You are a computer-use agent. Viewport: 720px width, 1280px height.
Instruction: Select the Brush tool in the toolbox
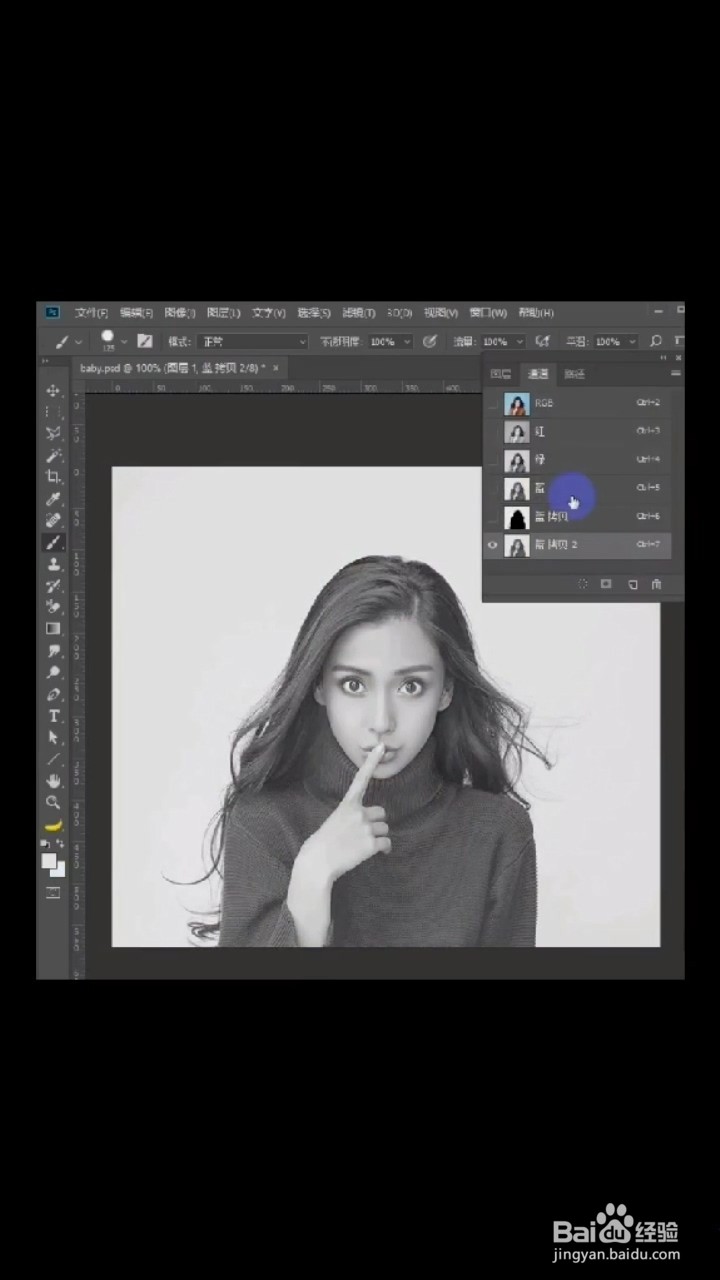[53, 542]
